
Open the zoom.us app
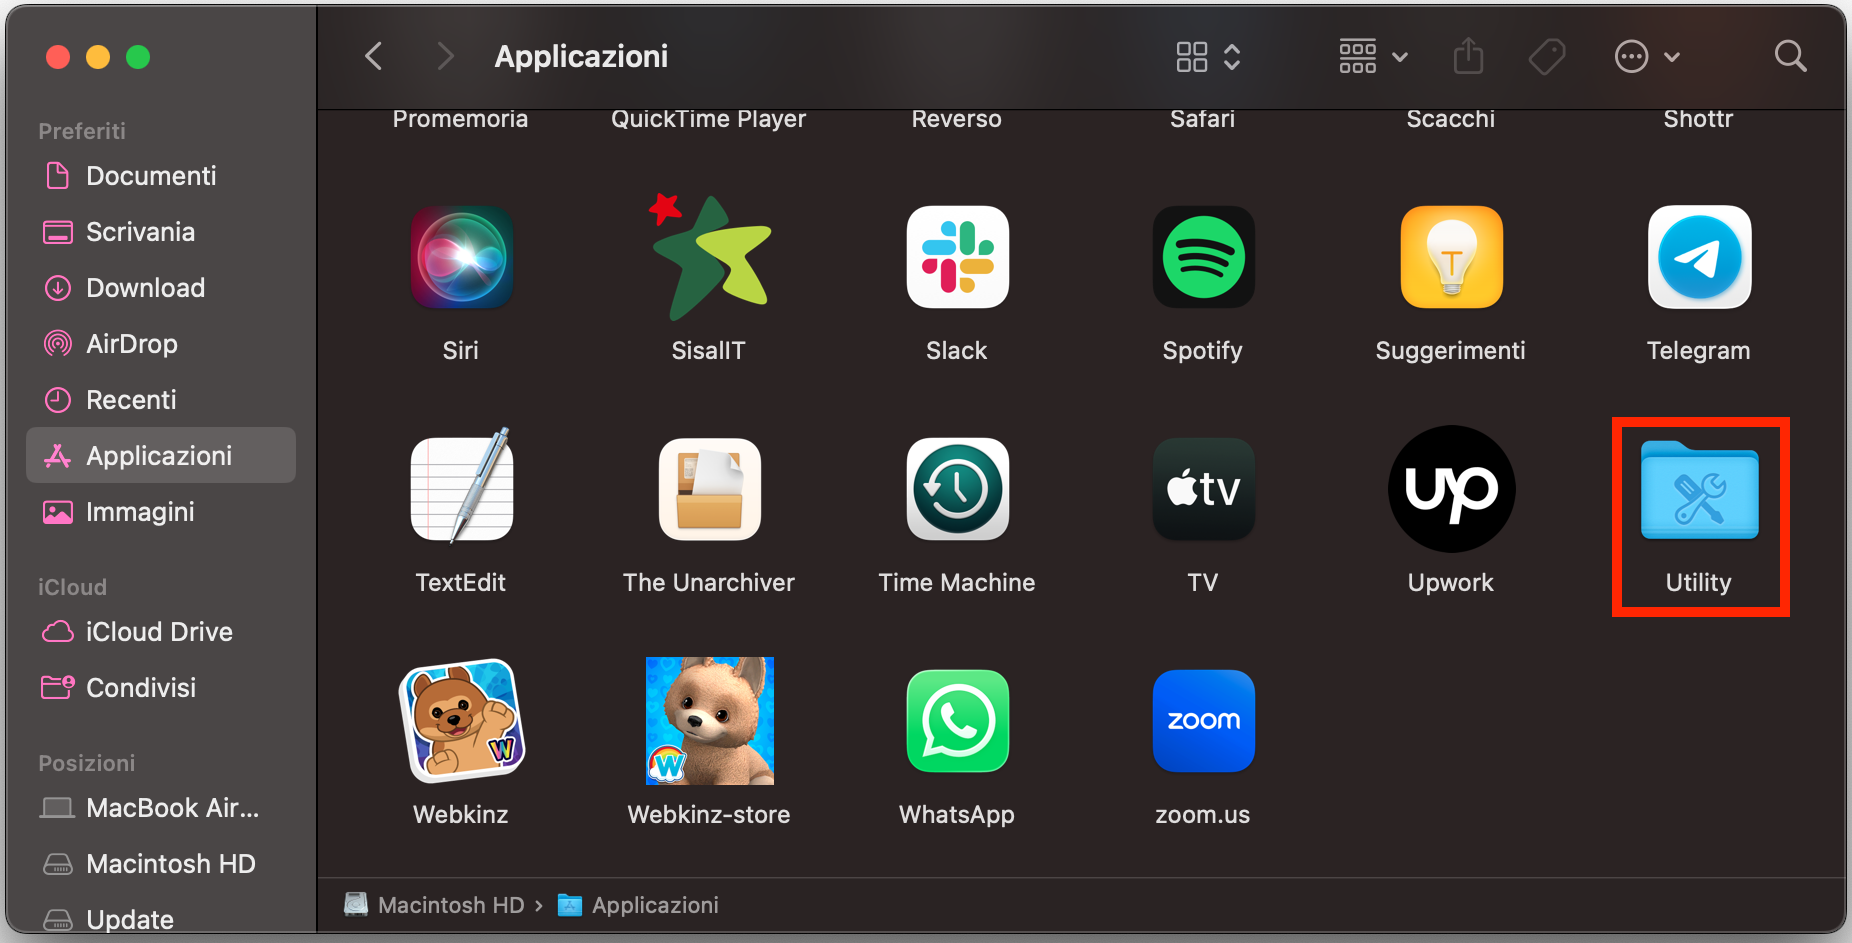1203,721
